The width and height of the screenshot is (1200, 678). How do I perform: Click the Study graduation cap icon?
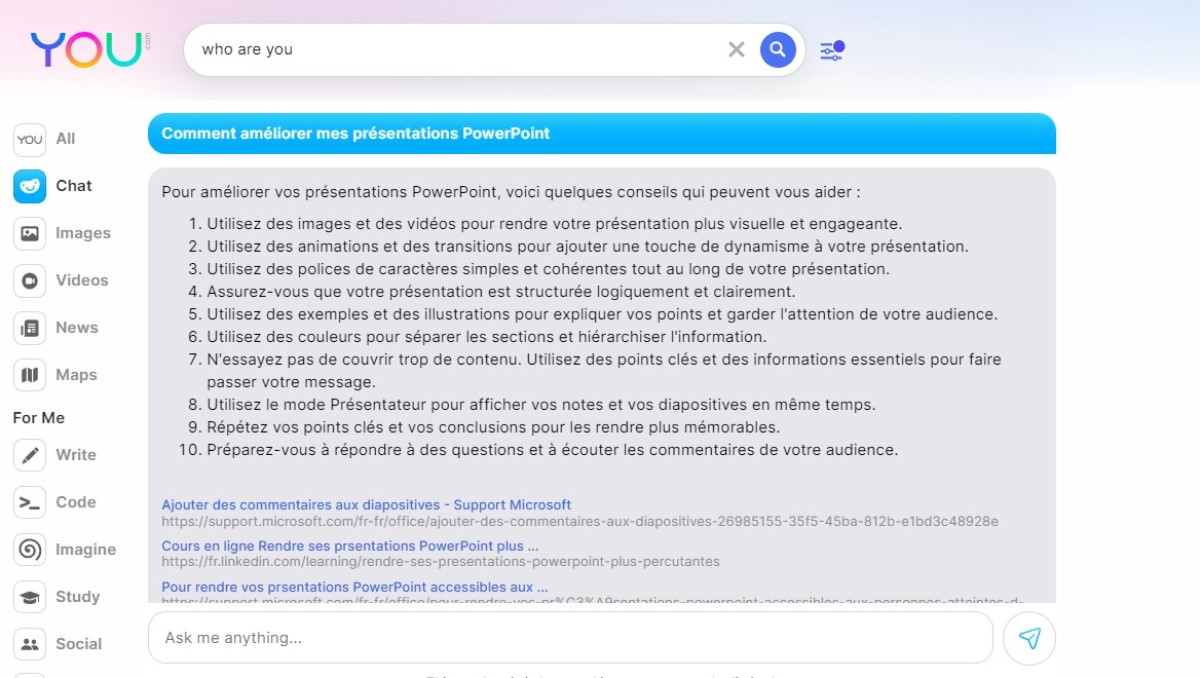coord(30,597)
